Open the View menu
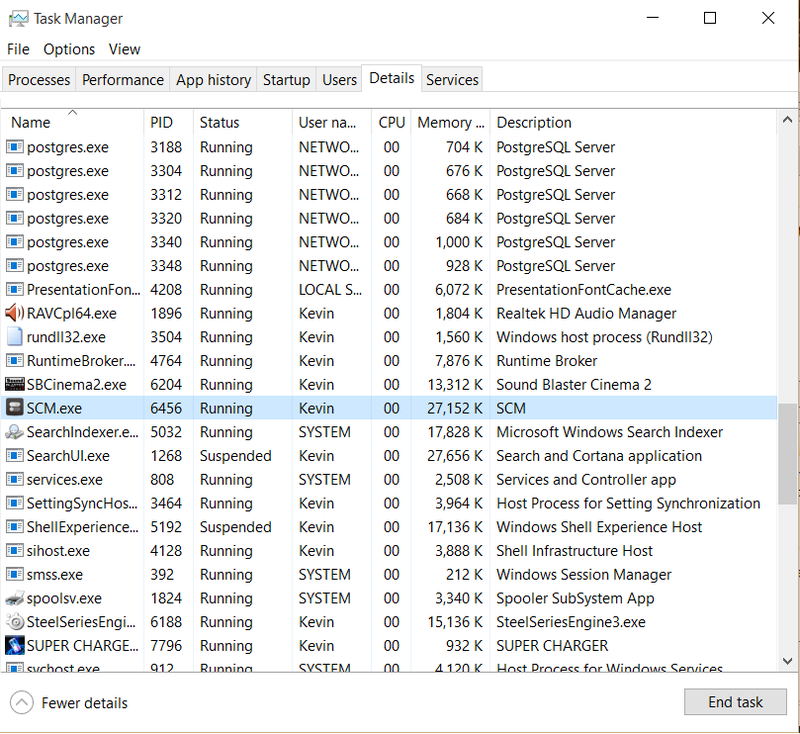The image size is (800, 734). (124, 49)
